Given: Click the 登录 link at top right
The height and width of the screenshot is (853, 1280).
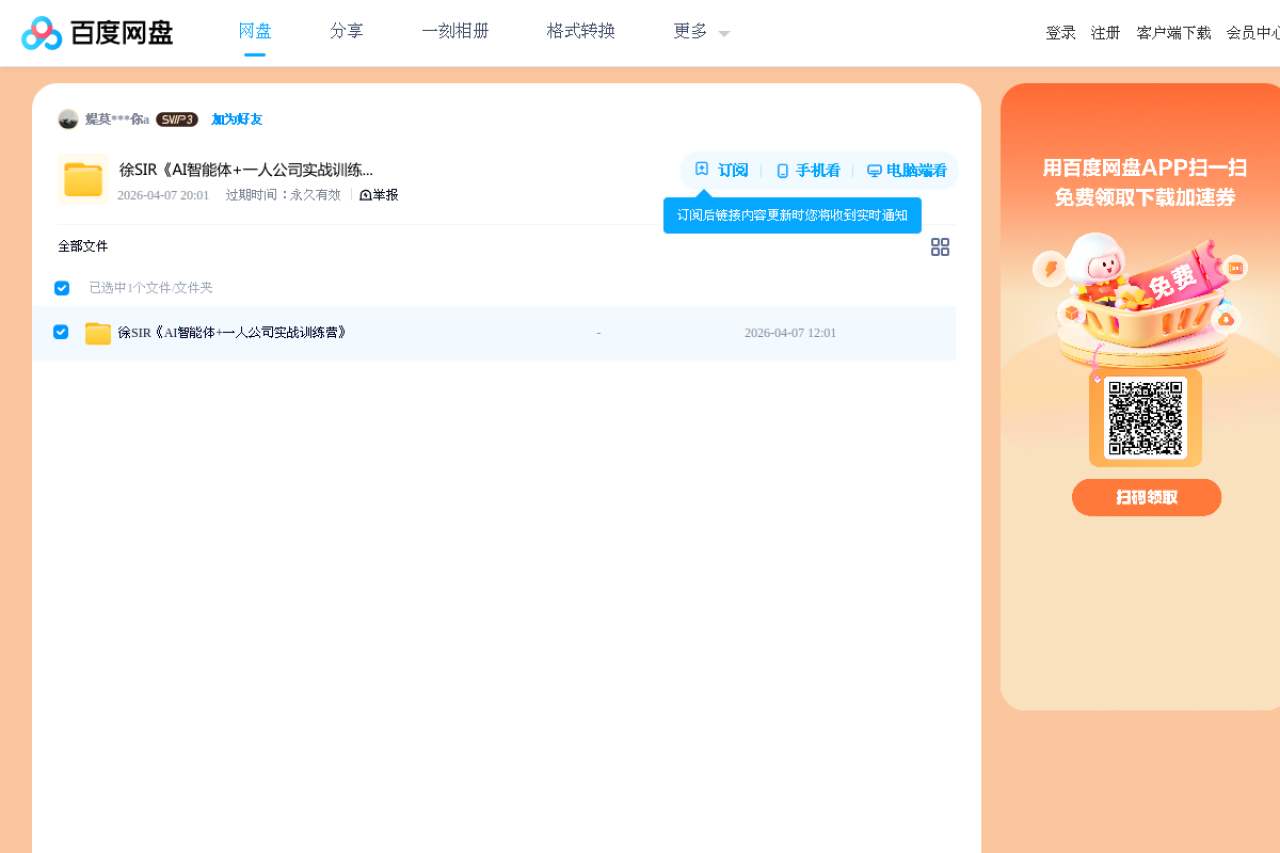Looking at the screenshot, I should [1060, 31].
